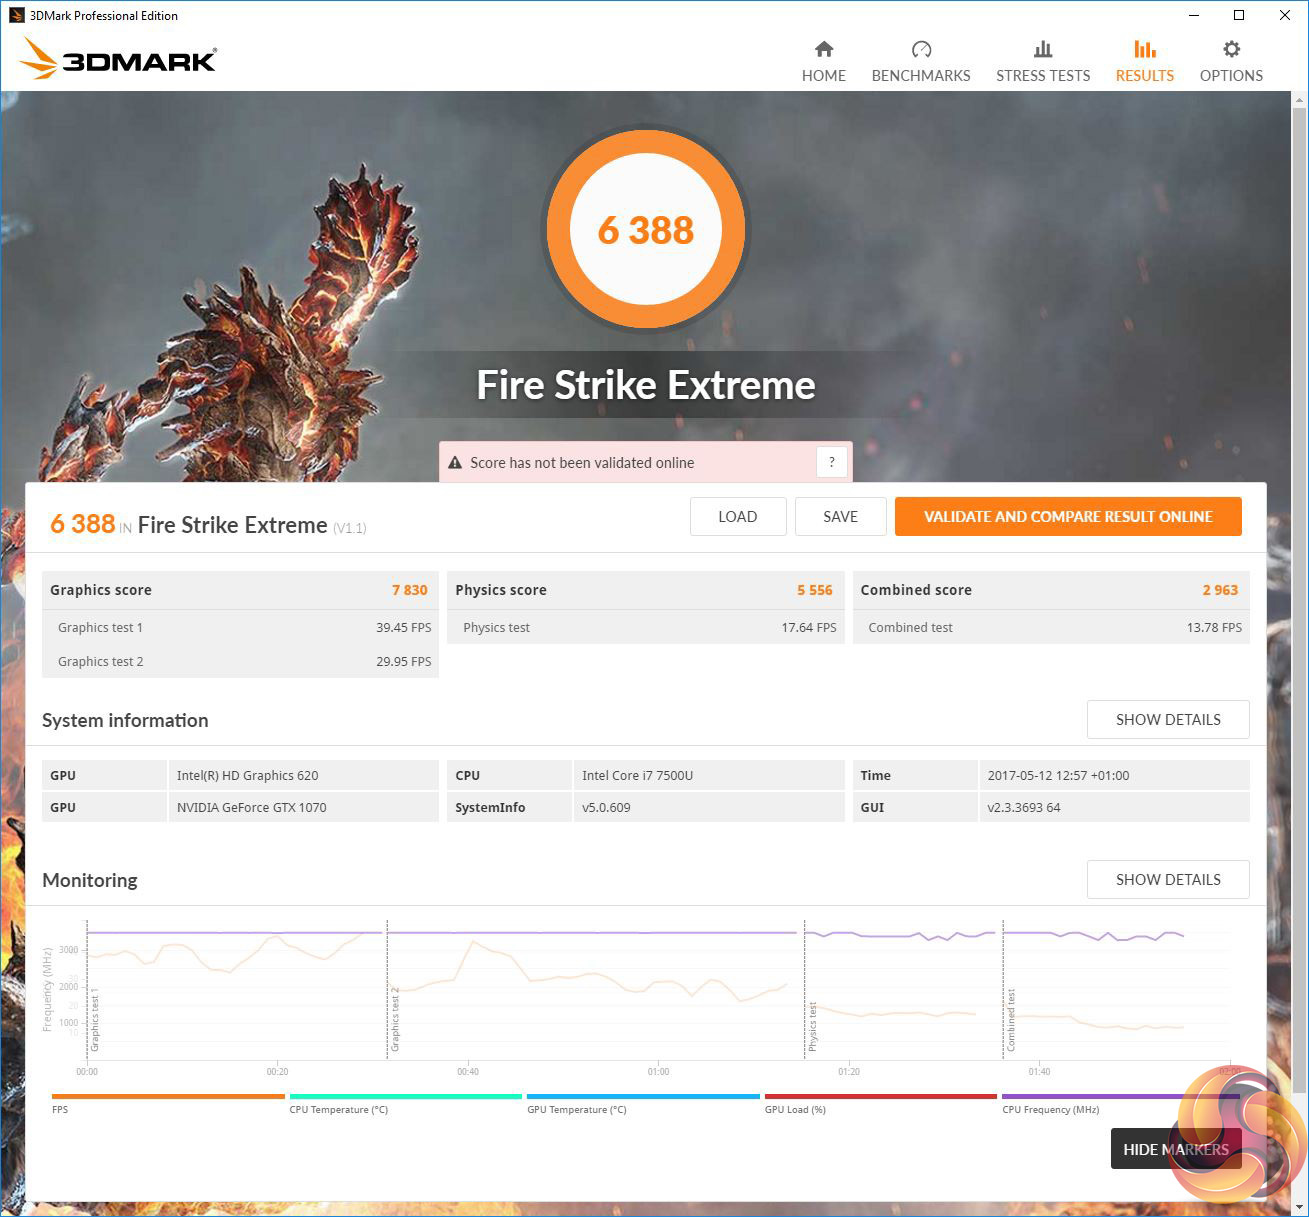Viewport: 1309px width, 1217px height.
Task: Click the 3DMark title bar app icon
Action: [x=16, y=15]
